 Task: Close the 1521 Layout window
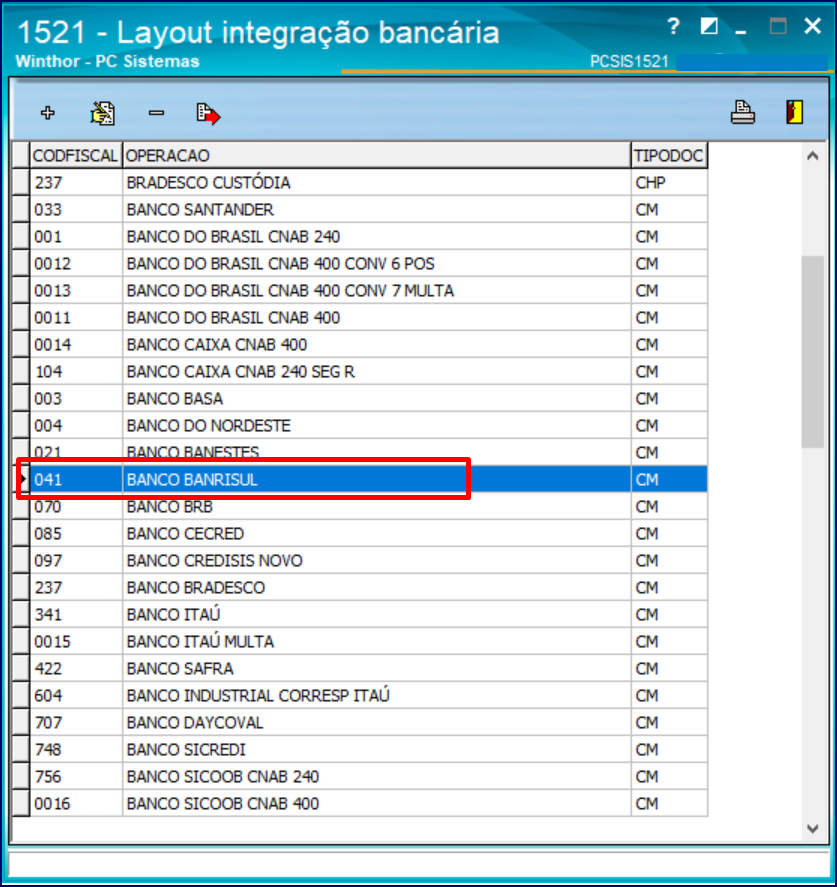[813, 26]
